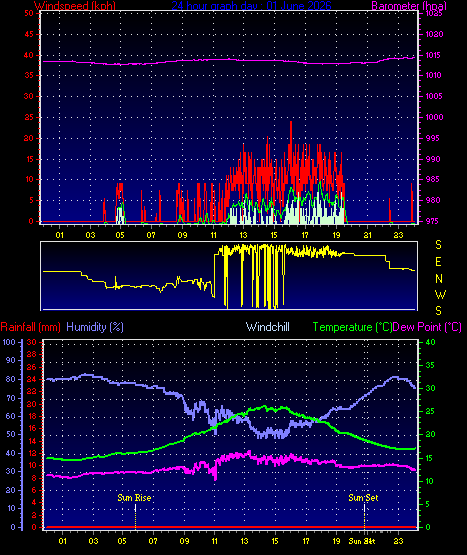Select the Rainfall (mm) legend label
The width and height of the screenshot is (467, 555).
(30, 327)
